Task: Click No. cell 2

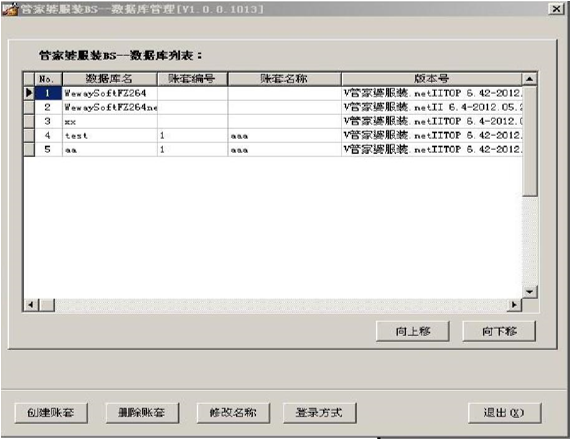Action: pyautogui.click(x=48, y=107)
